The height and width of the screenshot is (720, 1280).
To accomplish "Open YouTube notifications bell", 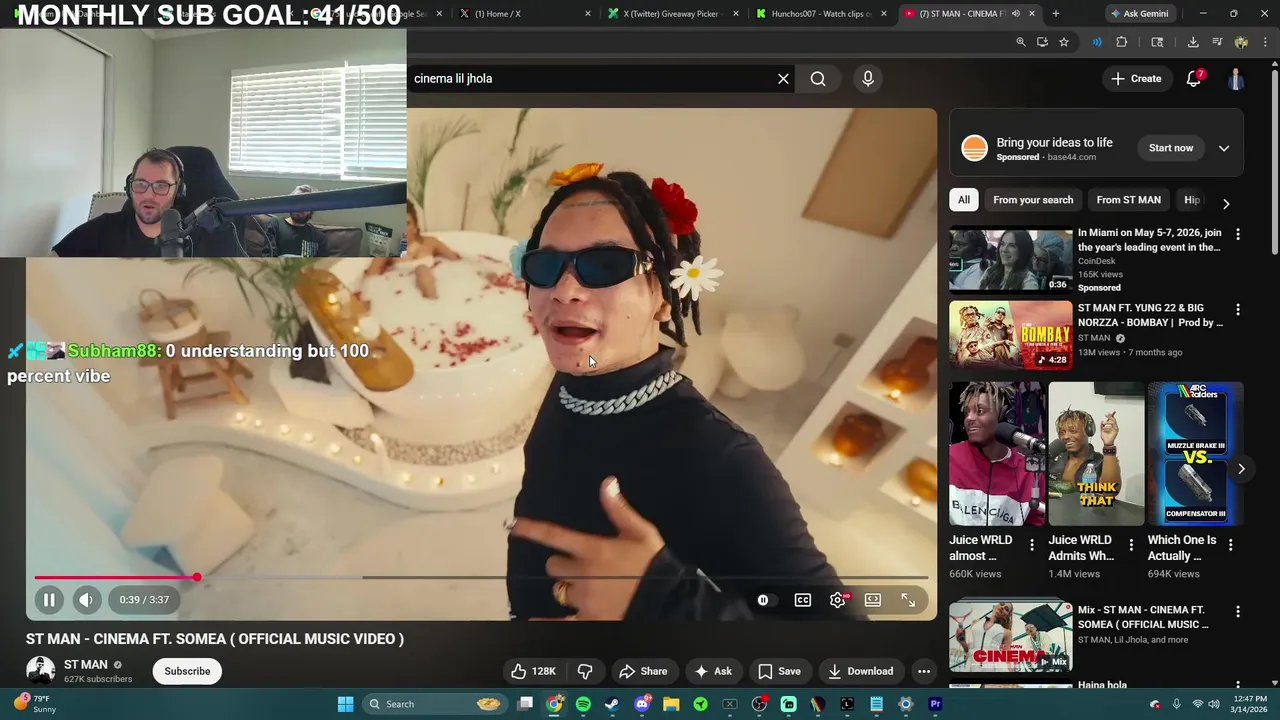I will pyautogui.click(x=1193, y=78).
